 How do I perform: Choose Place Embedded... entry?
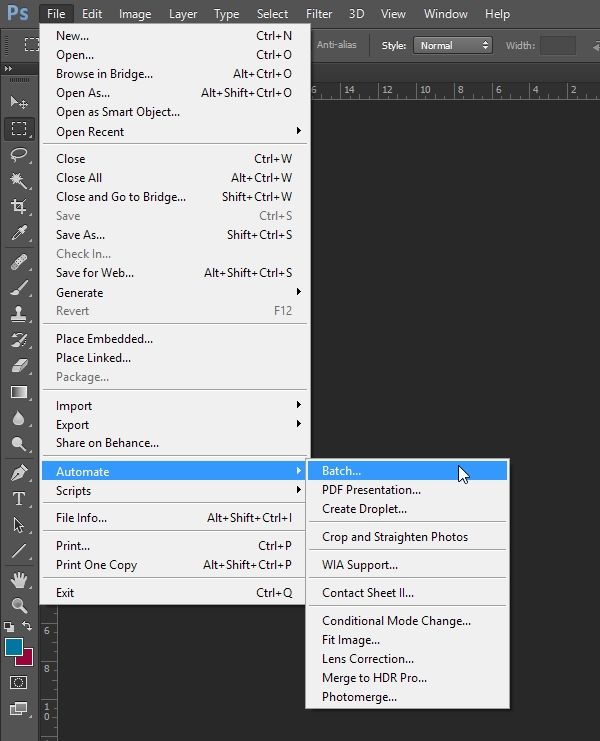174,339
